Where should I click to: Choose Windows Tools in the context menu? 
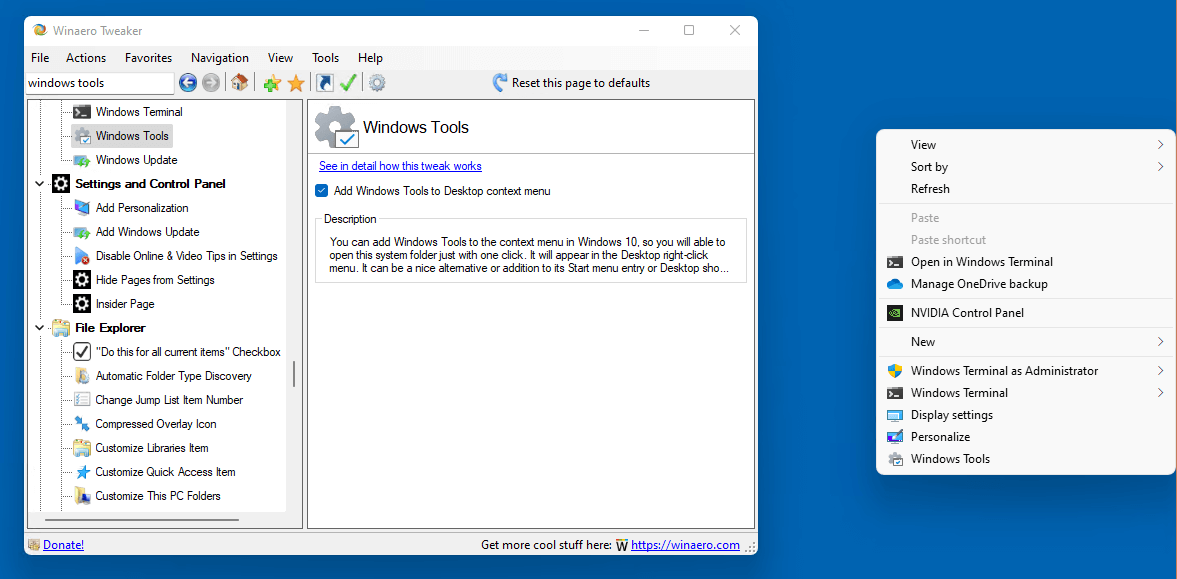pyautogui.click(x=1026, y=459)
